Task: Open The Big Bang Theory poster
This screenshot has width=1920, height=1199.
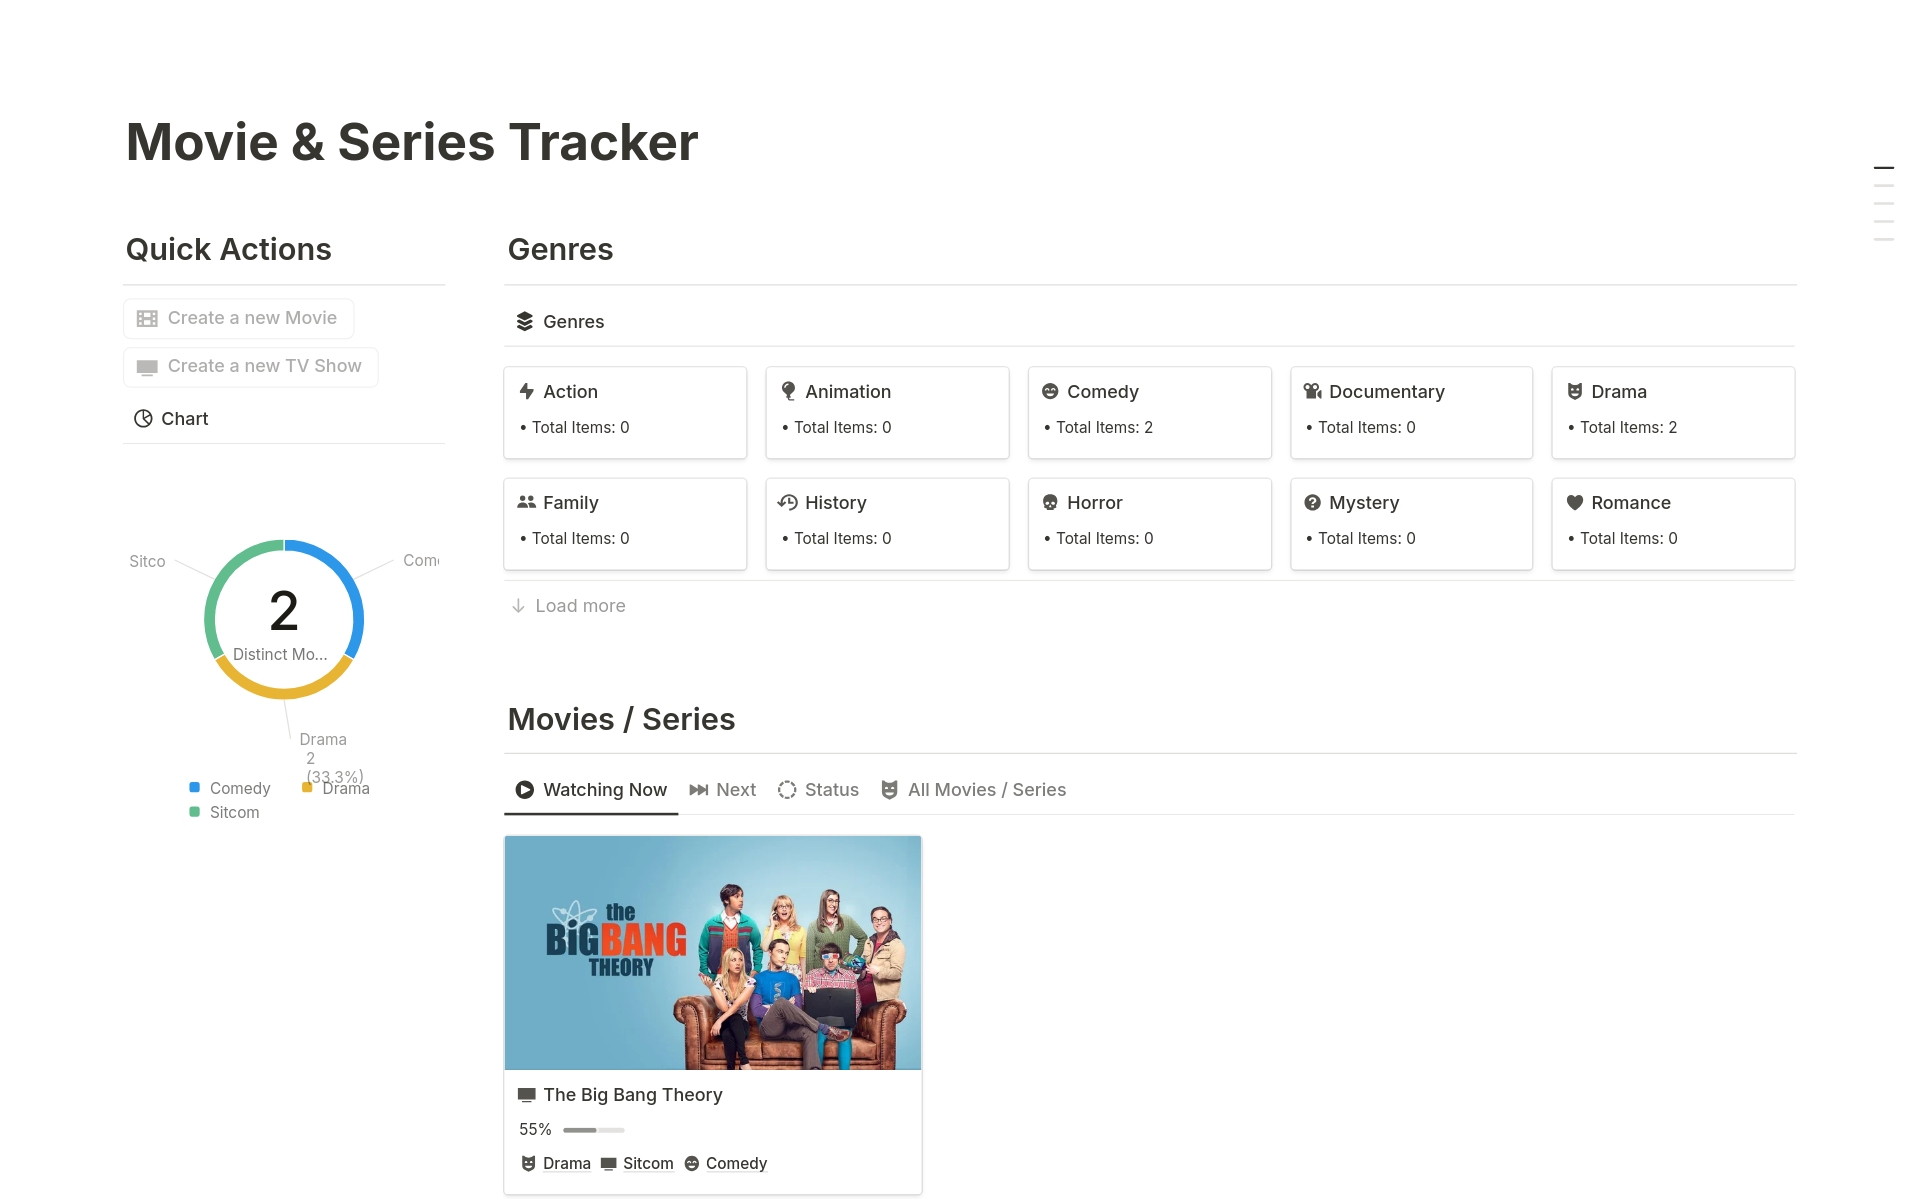Action: (x=712, y=952)
